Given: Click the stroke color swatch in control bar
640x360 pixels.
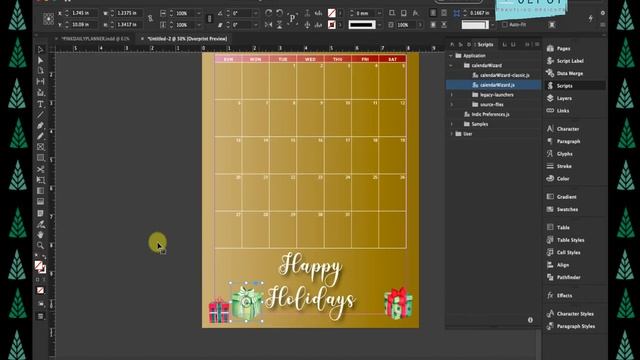Looking at the screenshot, I should tap(331, 25).
